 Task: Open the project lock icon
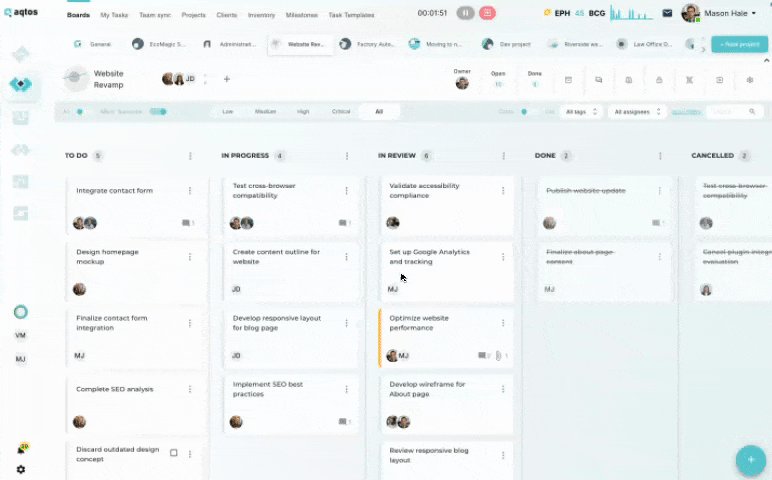[x=659, y=80]
